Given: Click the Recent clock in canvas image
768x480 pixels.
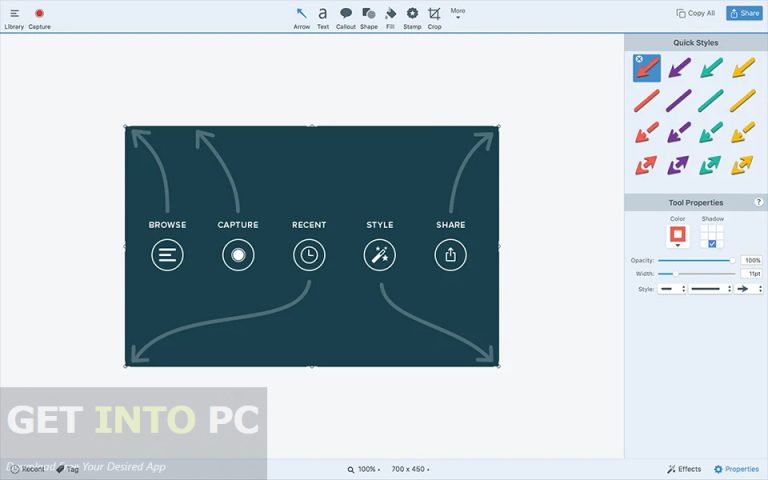Looking at the screenshot, I should (309, 255).
